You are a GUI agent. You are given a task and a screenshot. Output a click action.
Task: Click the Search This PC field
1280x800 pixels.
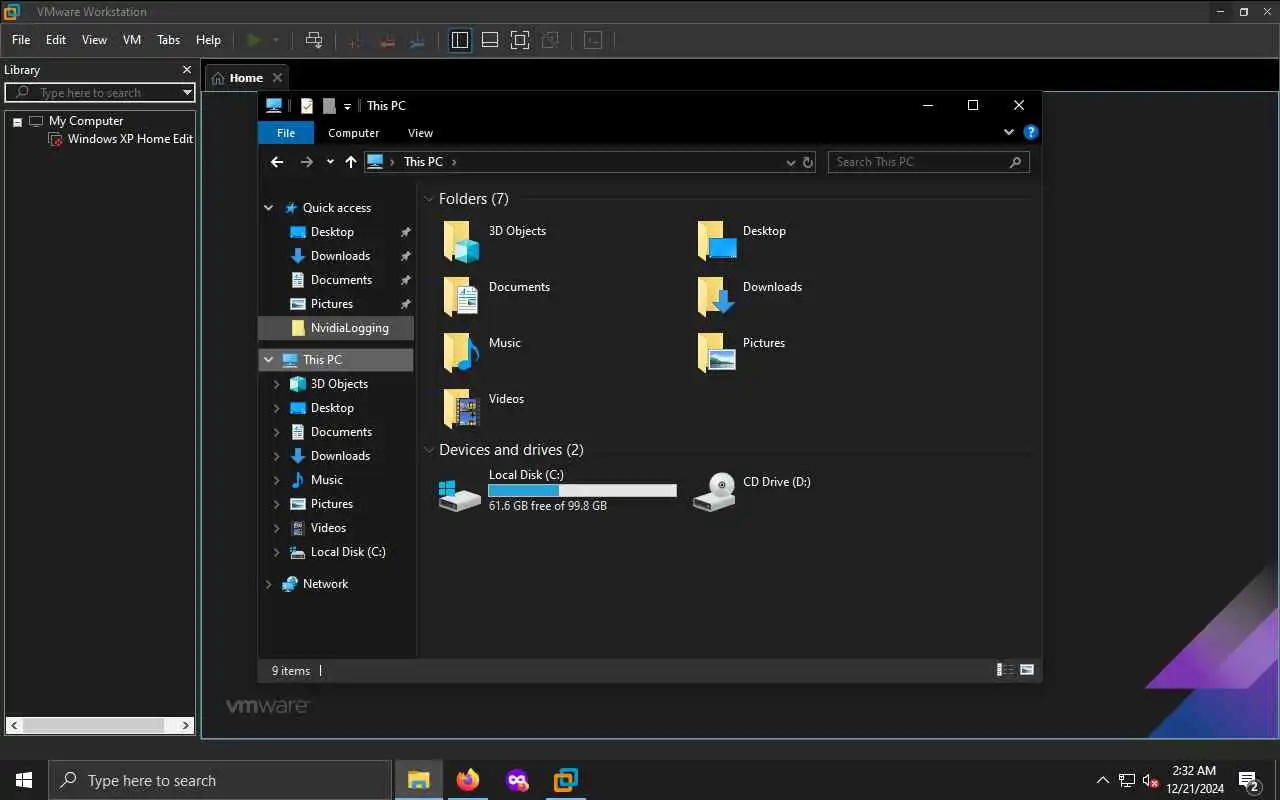[928, 162]
